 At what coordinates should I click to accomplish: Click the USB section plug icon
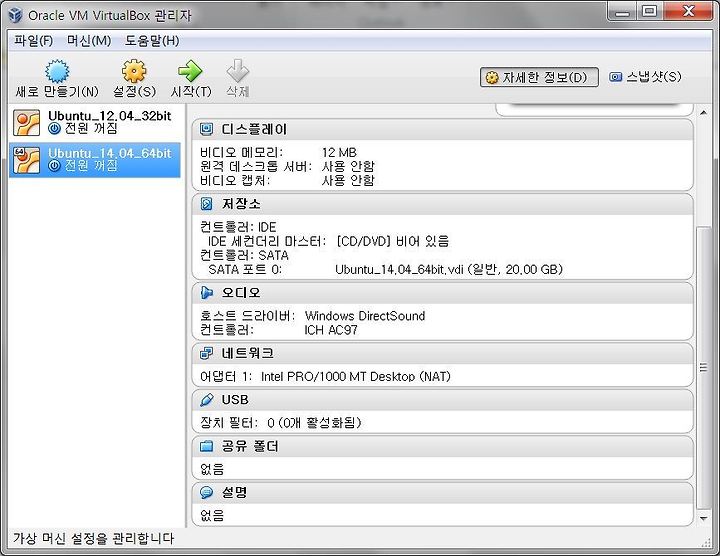tap(207, 400)
